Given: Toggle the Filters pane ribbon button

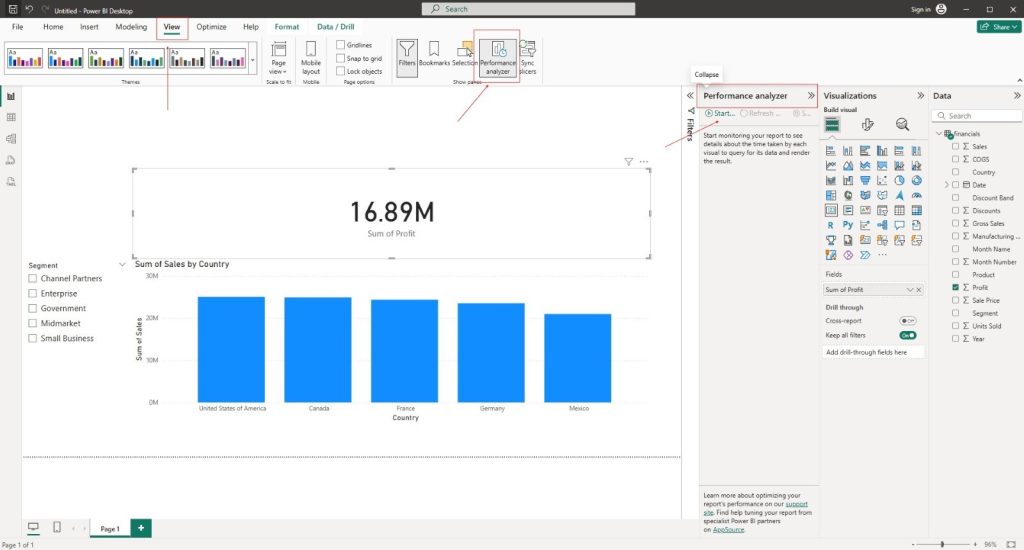Looking at the screenshot, I should [407, 54].
